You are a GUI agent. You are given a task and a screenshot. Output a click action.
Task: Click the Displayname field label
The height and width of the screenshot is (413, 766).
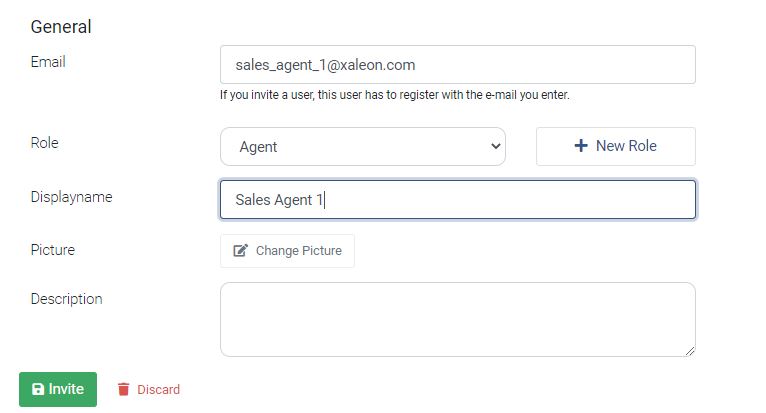point(71,197)
